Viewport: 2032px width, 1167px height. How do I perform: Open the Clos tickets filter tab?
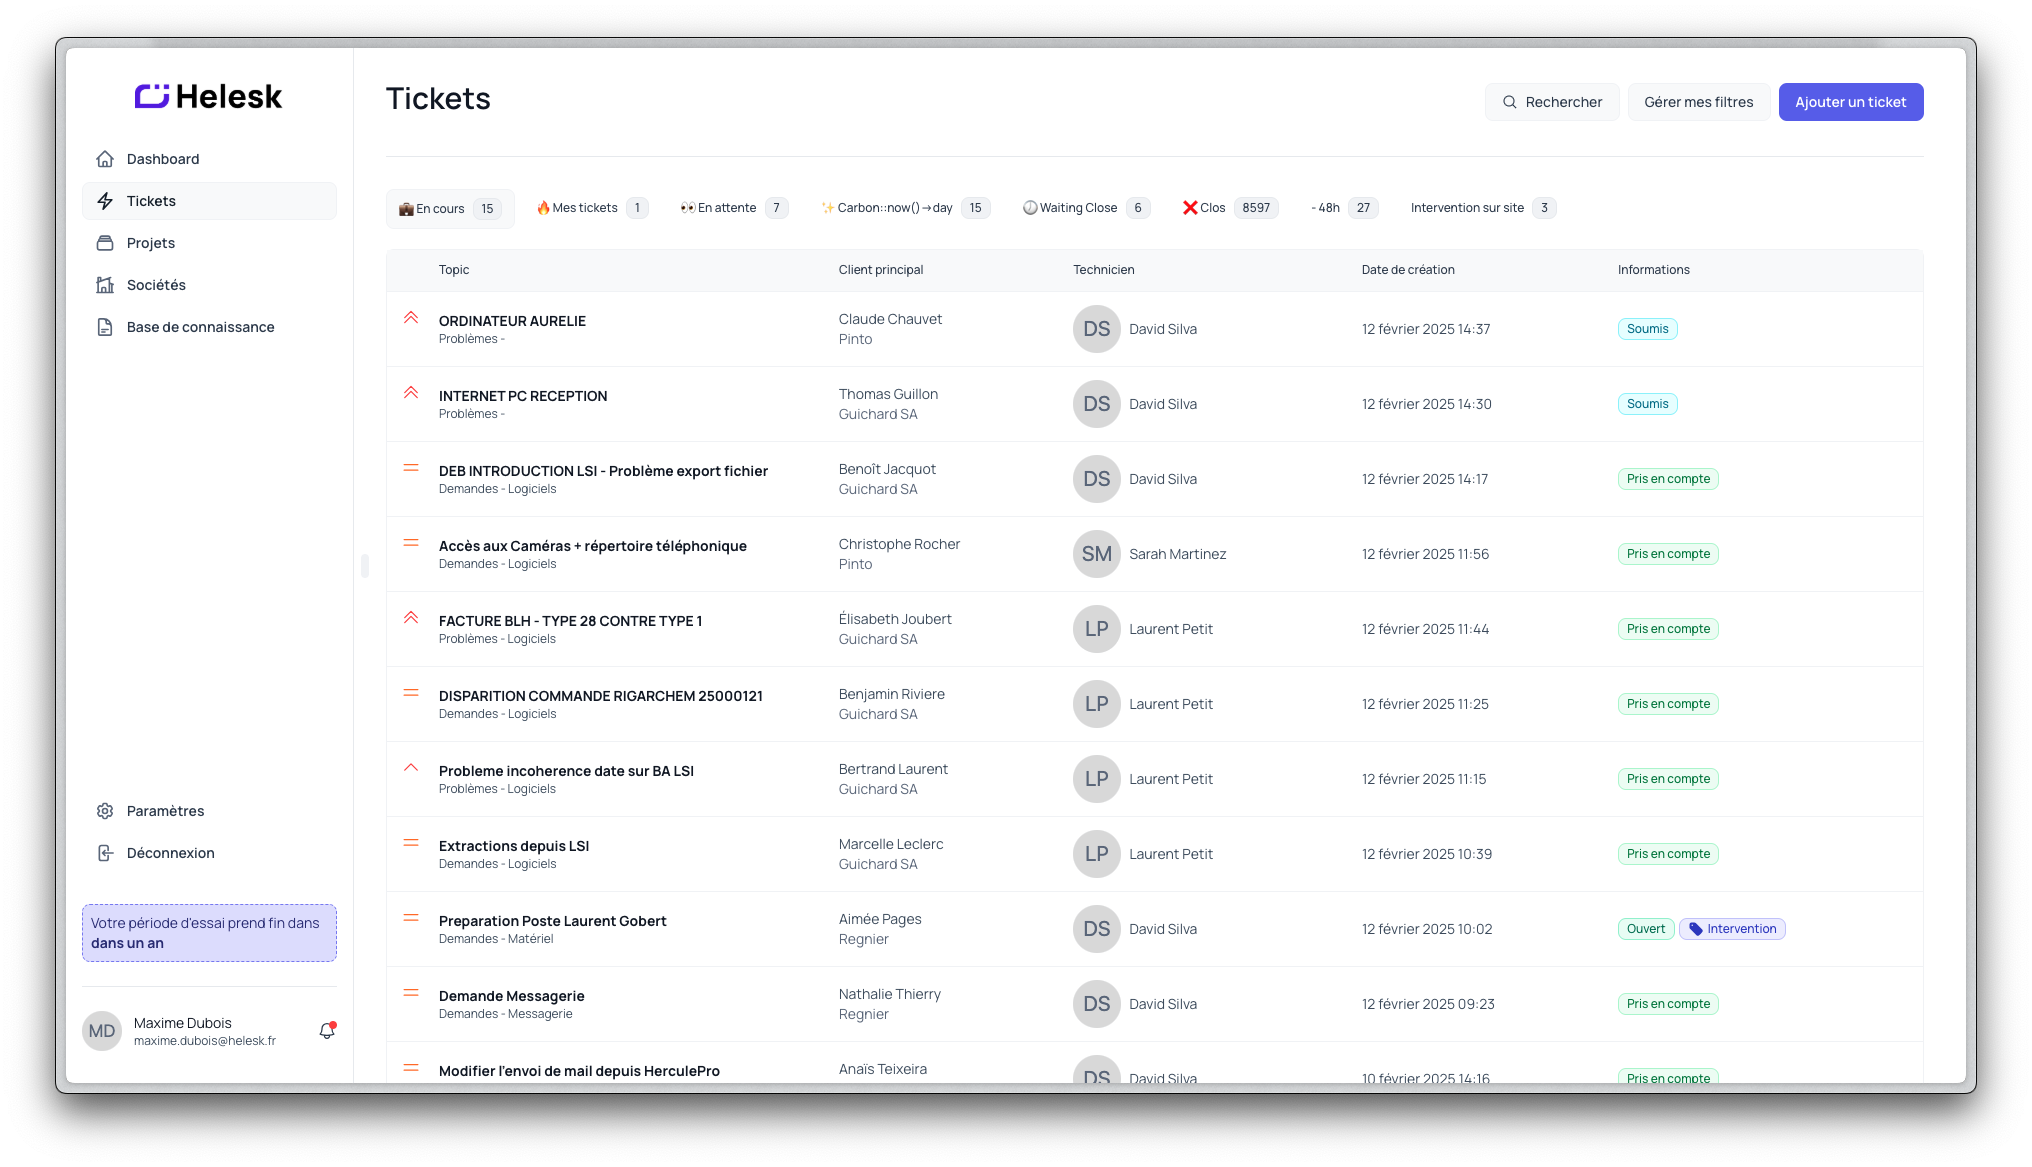pos(1229,208)
